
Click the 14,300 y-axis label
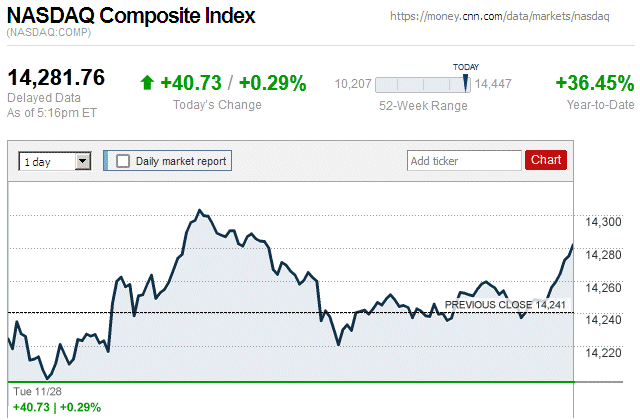(601, 222)
